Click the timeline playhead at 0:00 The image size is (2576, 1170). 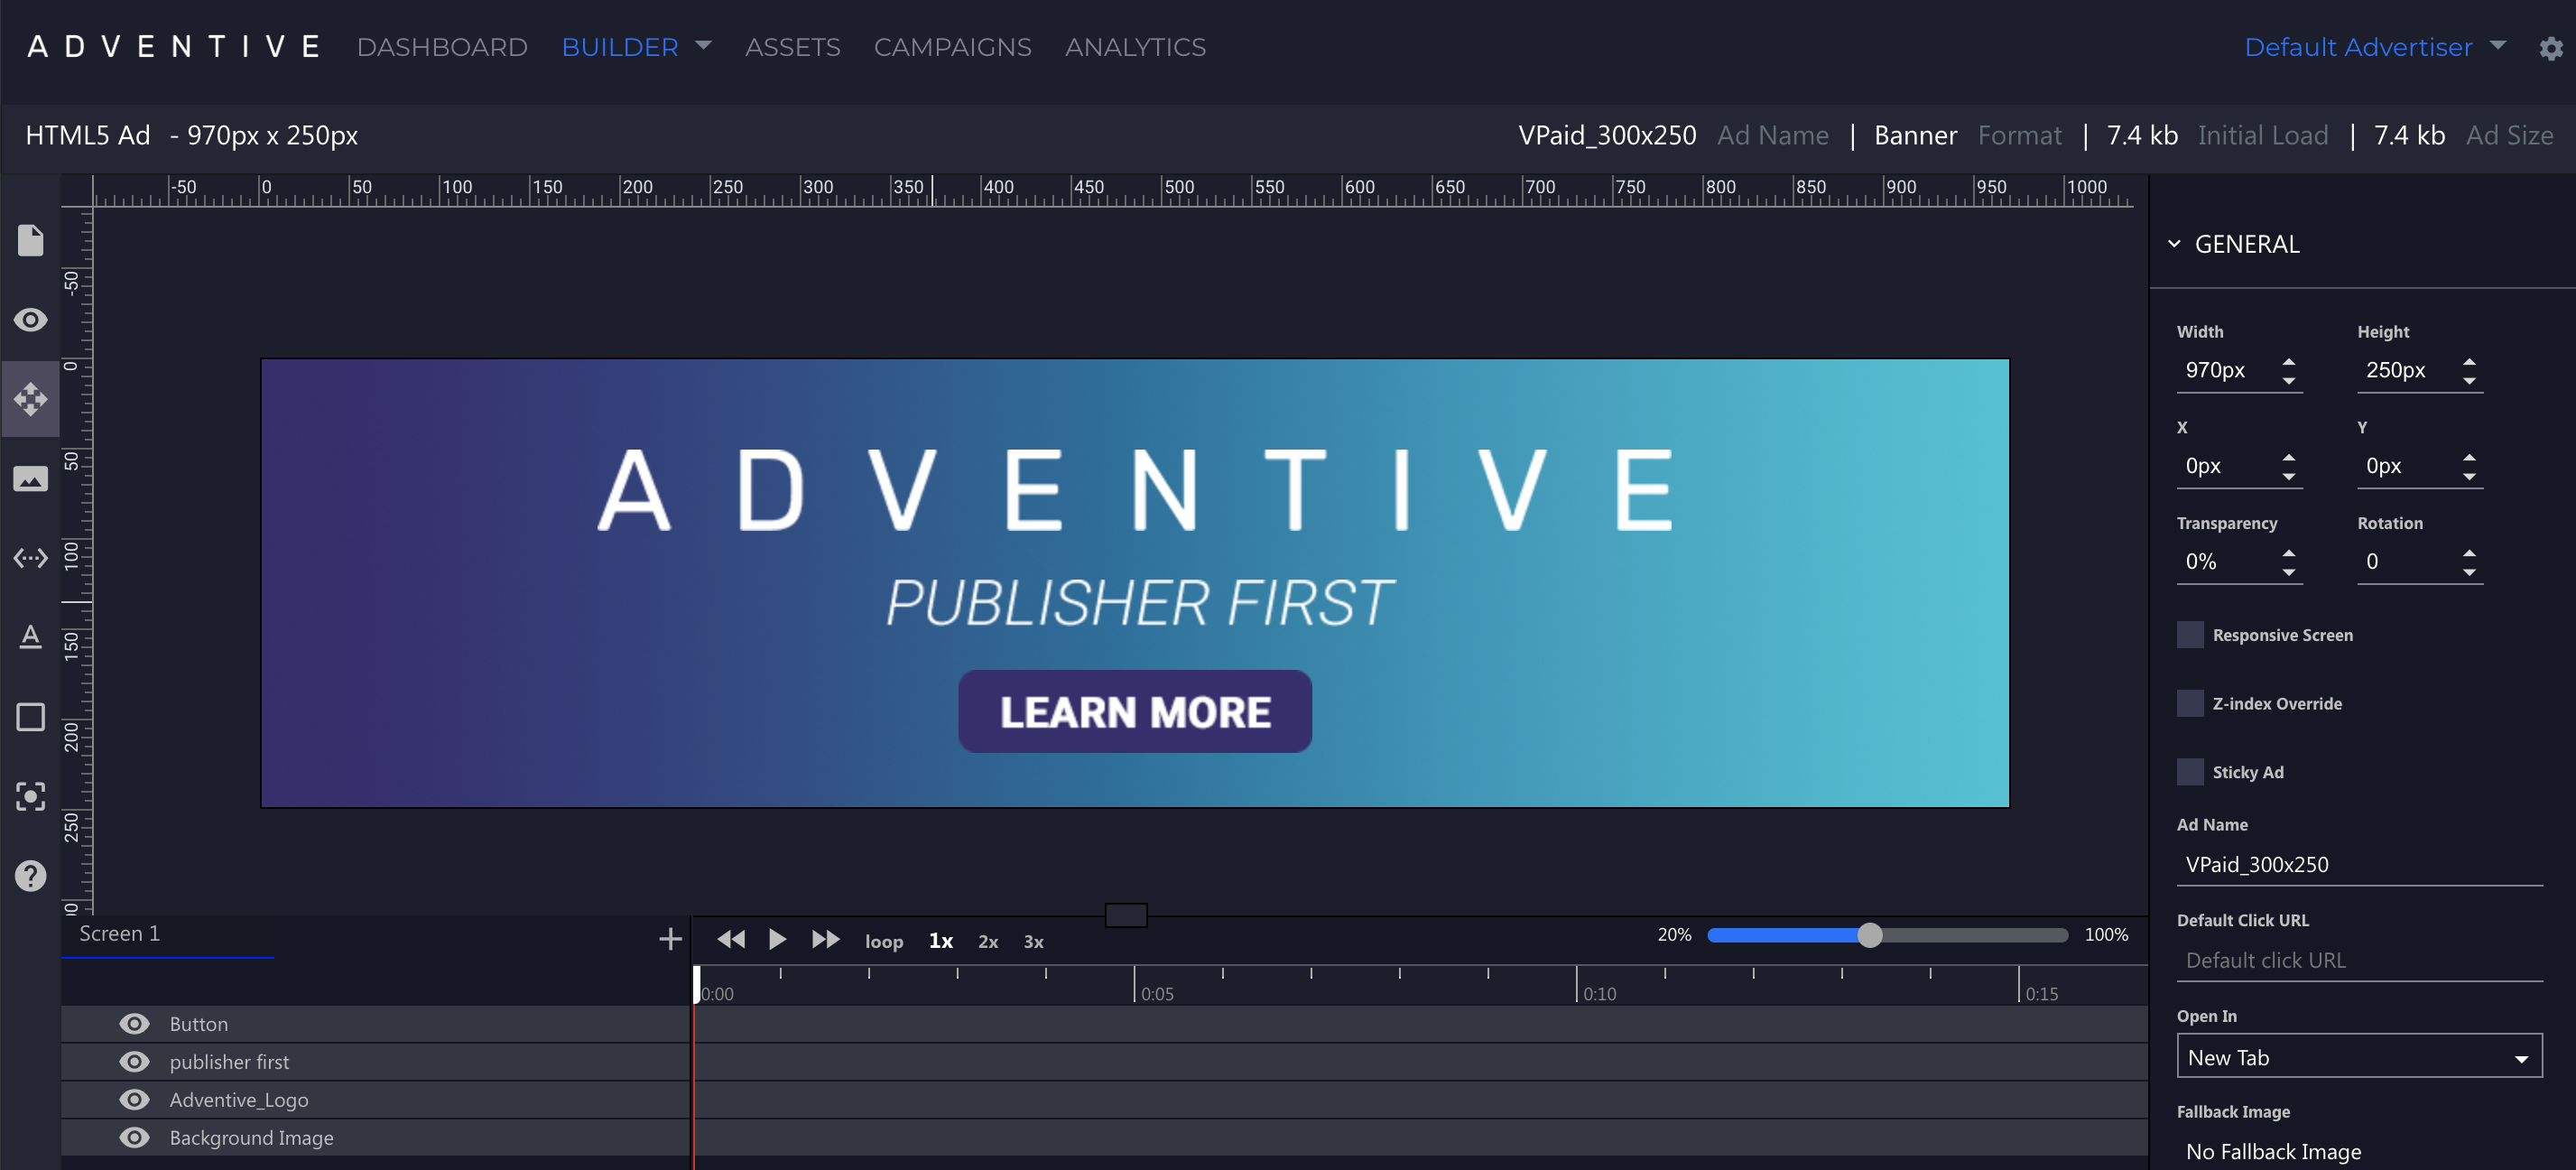[697, 985]
